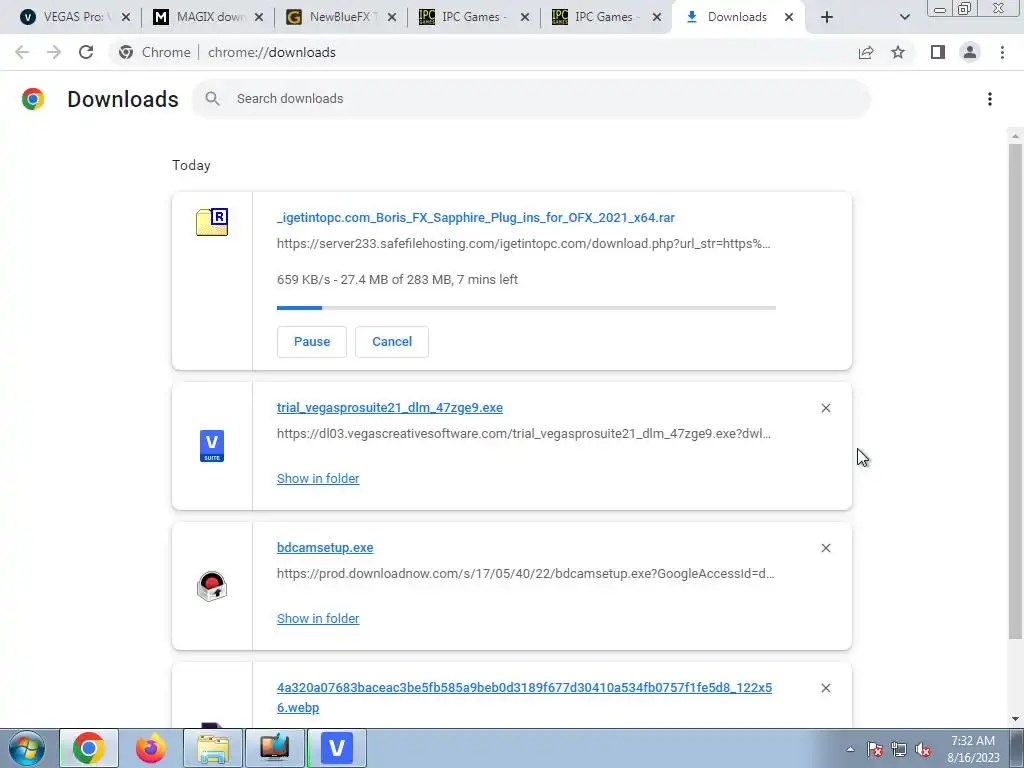This screenshot has width=1024, height=768.
Task: Open Windows Explorer from the taskbar
Action: 213,748
